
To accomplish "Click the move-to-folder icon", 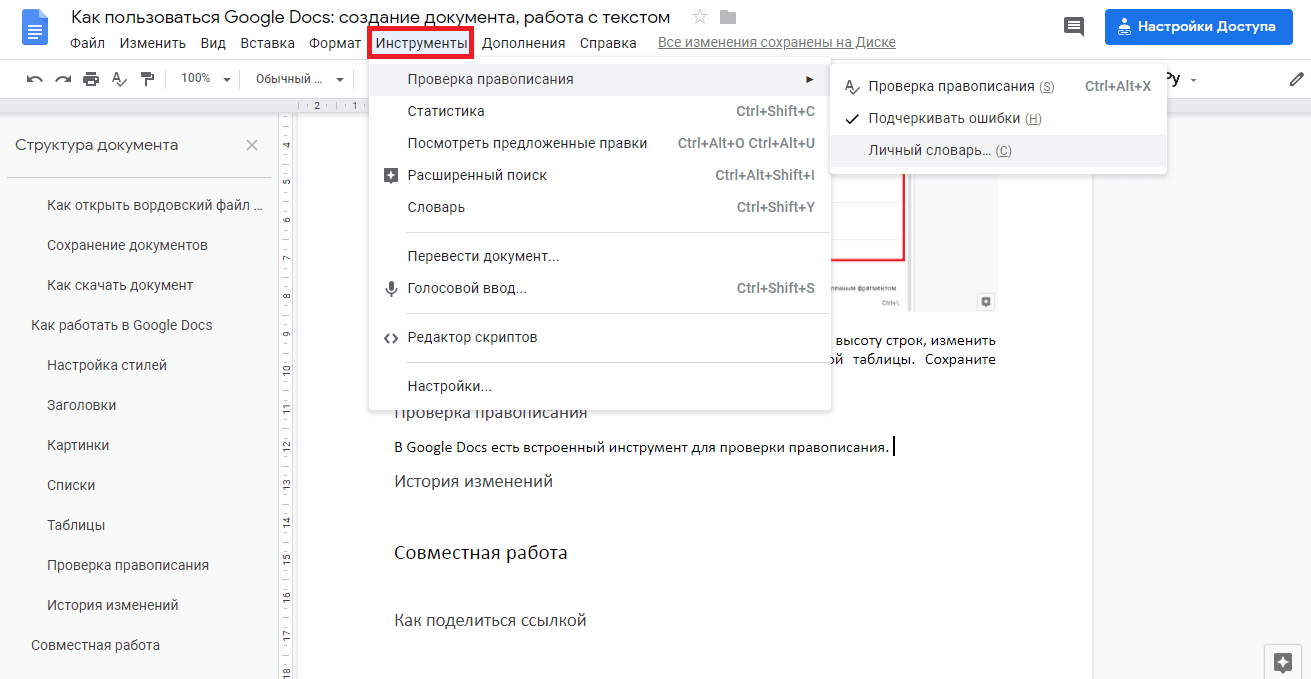I will [x=728, y=17].
